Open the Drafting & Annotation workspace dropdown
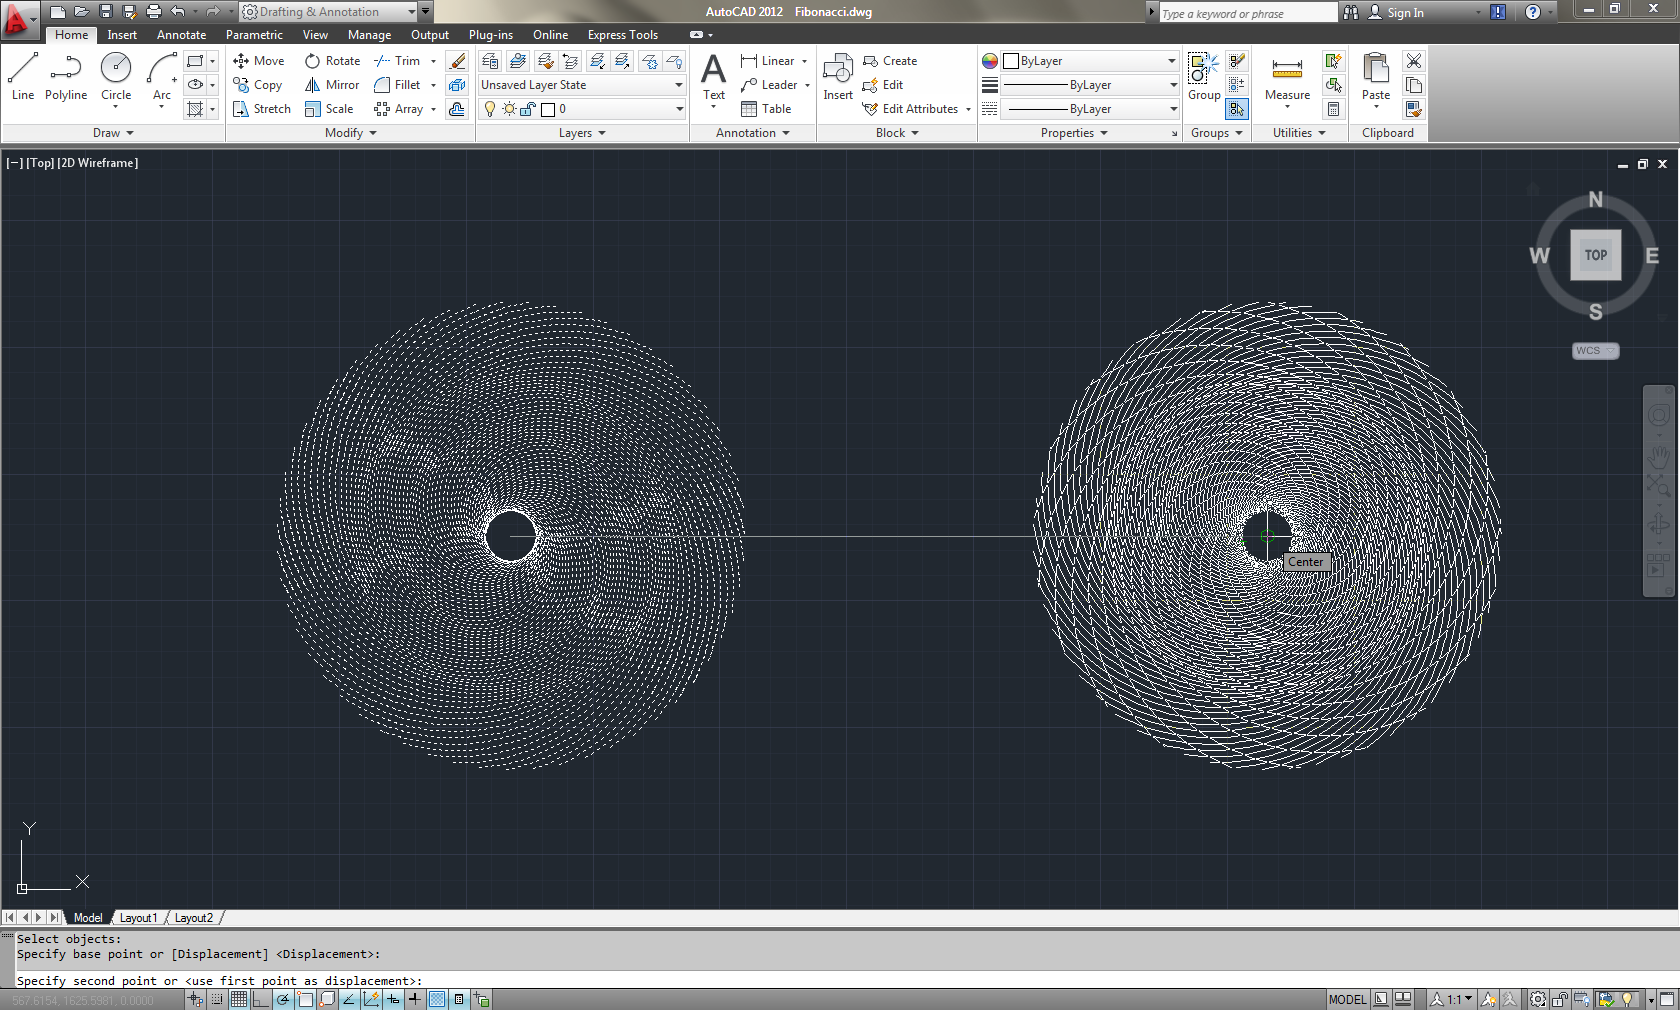This screenshot has width=1680, height=1010. click(328, 12)
